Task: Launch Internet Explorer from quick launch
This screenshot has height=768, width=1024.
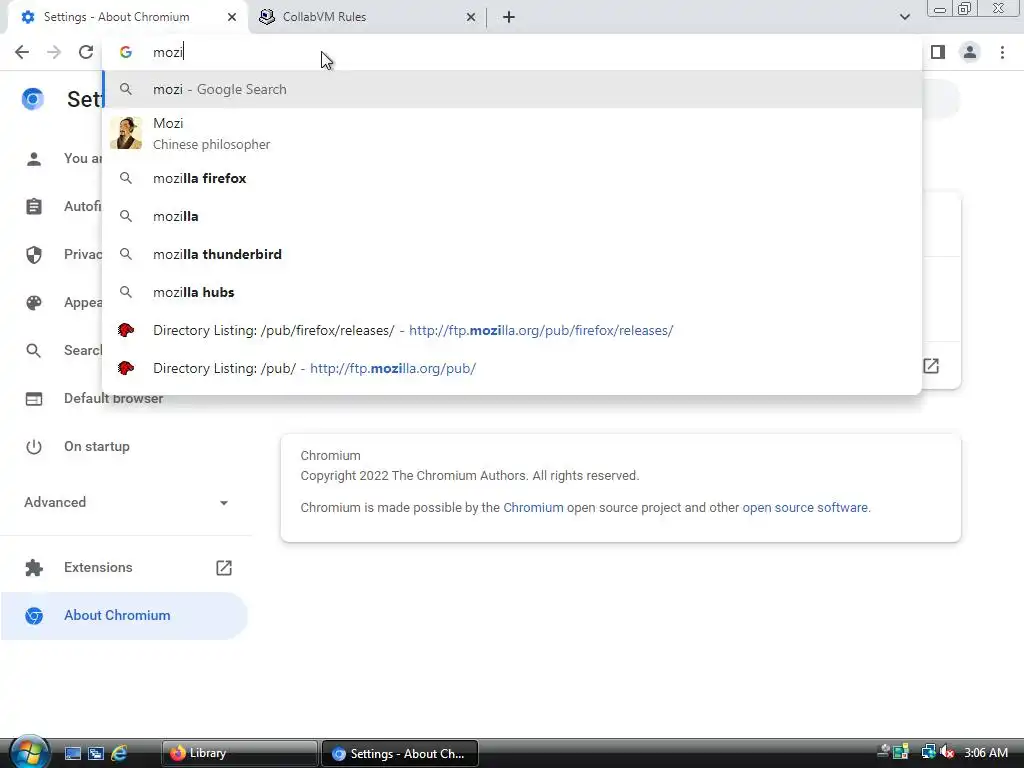Action: point(119,753)
